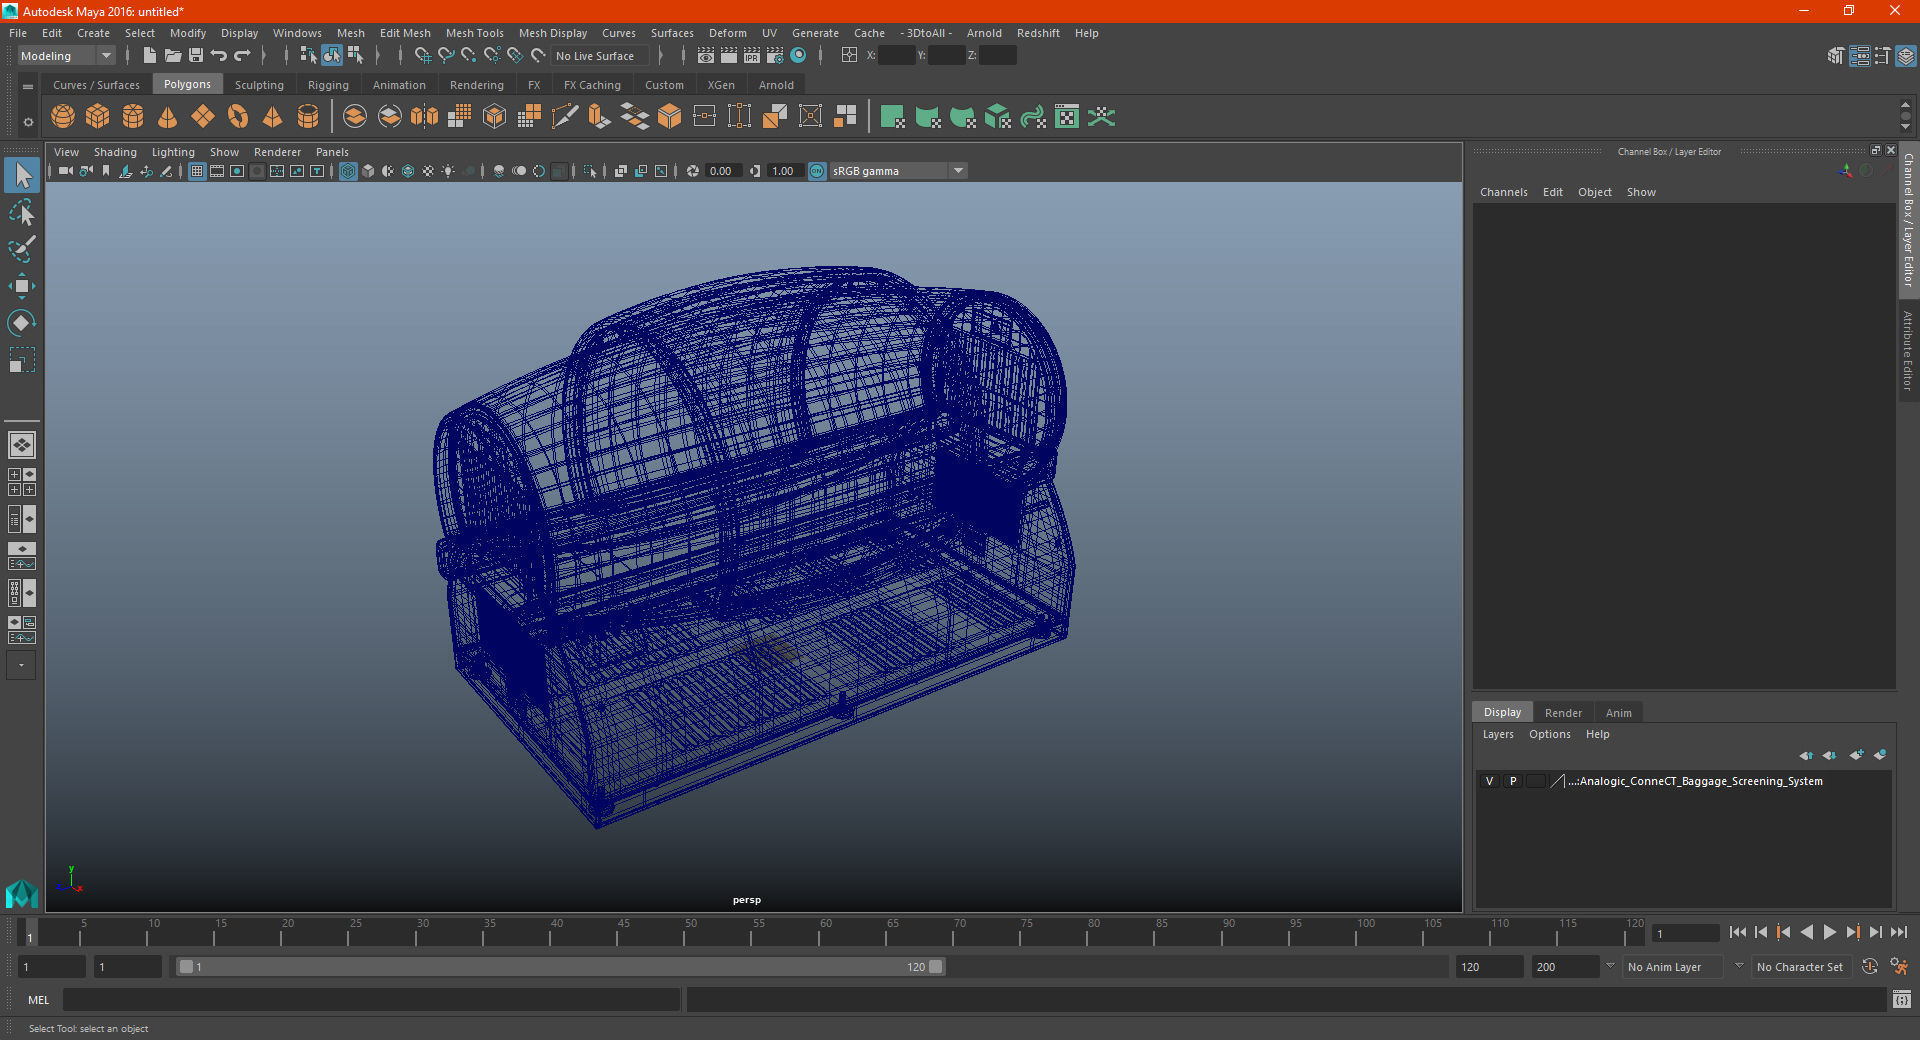Open the Modeling menu set dropdown
This screenshot has width=1920, height=1040.
pos(66,56)
